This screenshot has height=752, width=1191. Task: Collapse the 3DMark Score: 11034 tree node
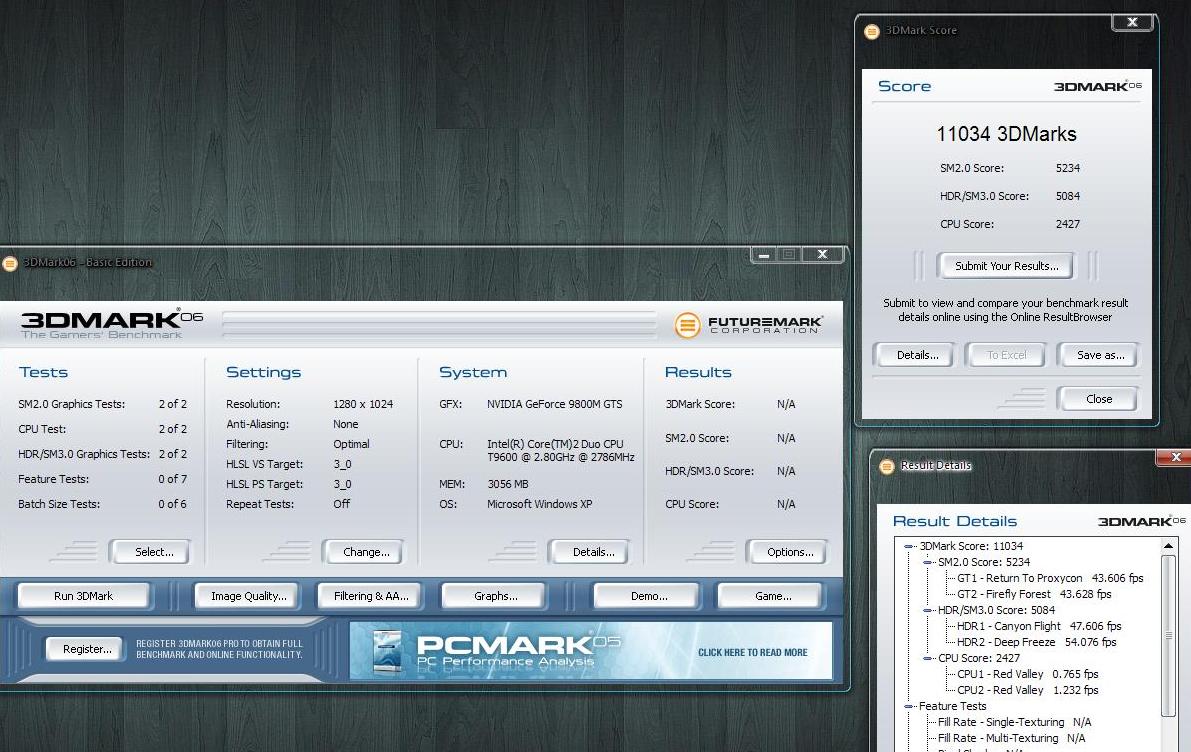tap(908, 546)
